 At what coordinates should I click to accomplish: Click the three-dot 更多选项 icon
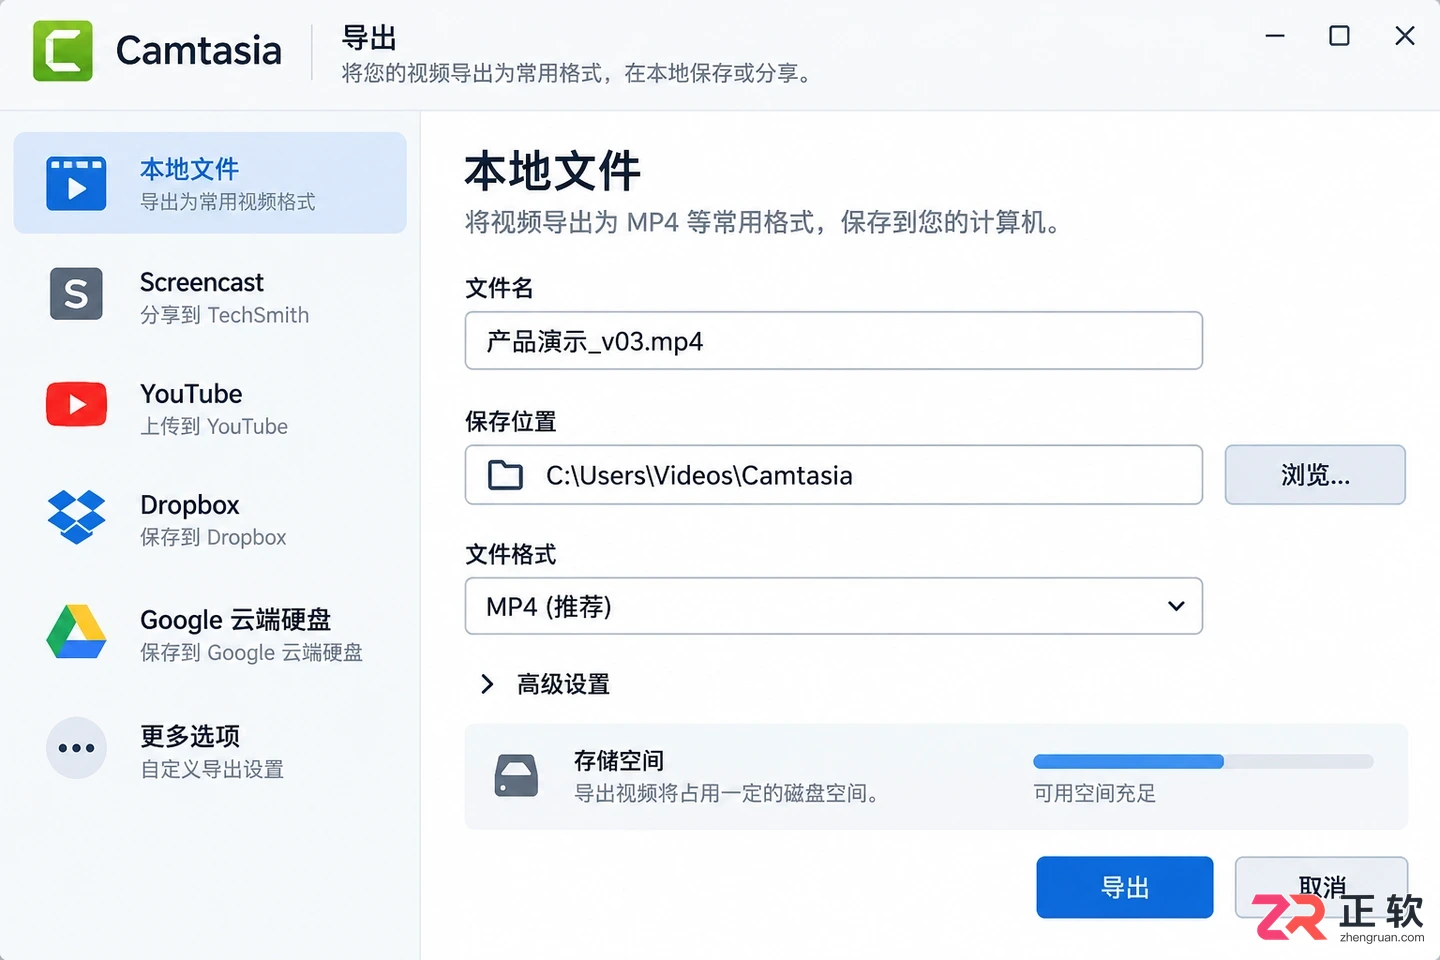(76, 747)
